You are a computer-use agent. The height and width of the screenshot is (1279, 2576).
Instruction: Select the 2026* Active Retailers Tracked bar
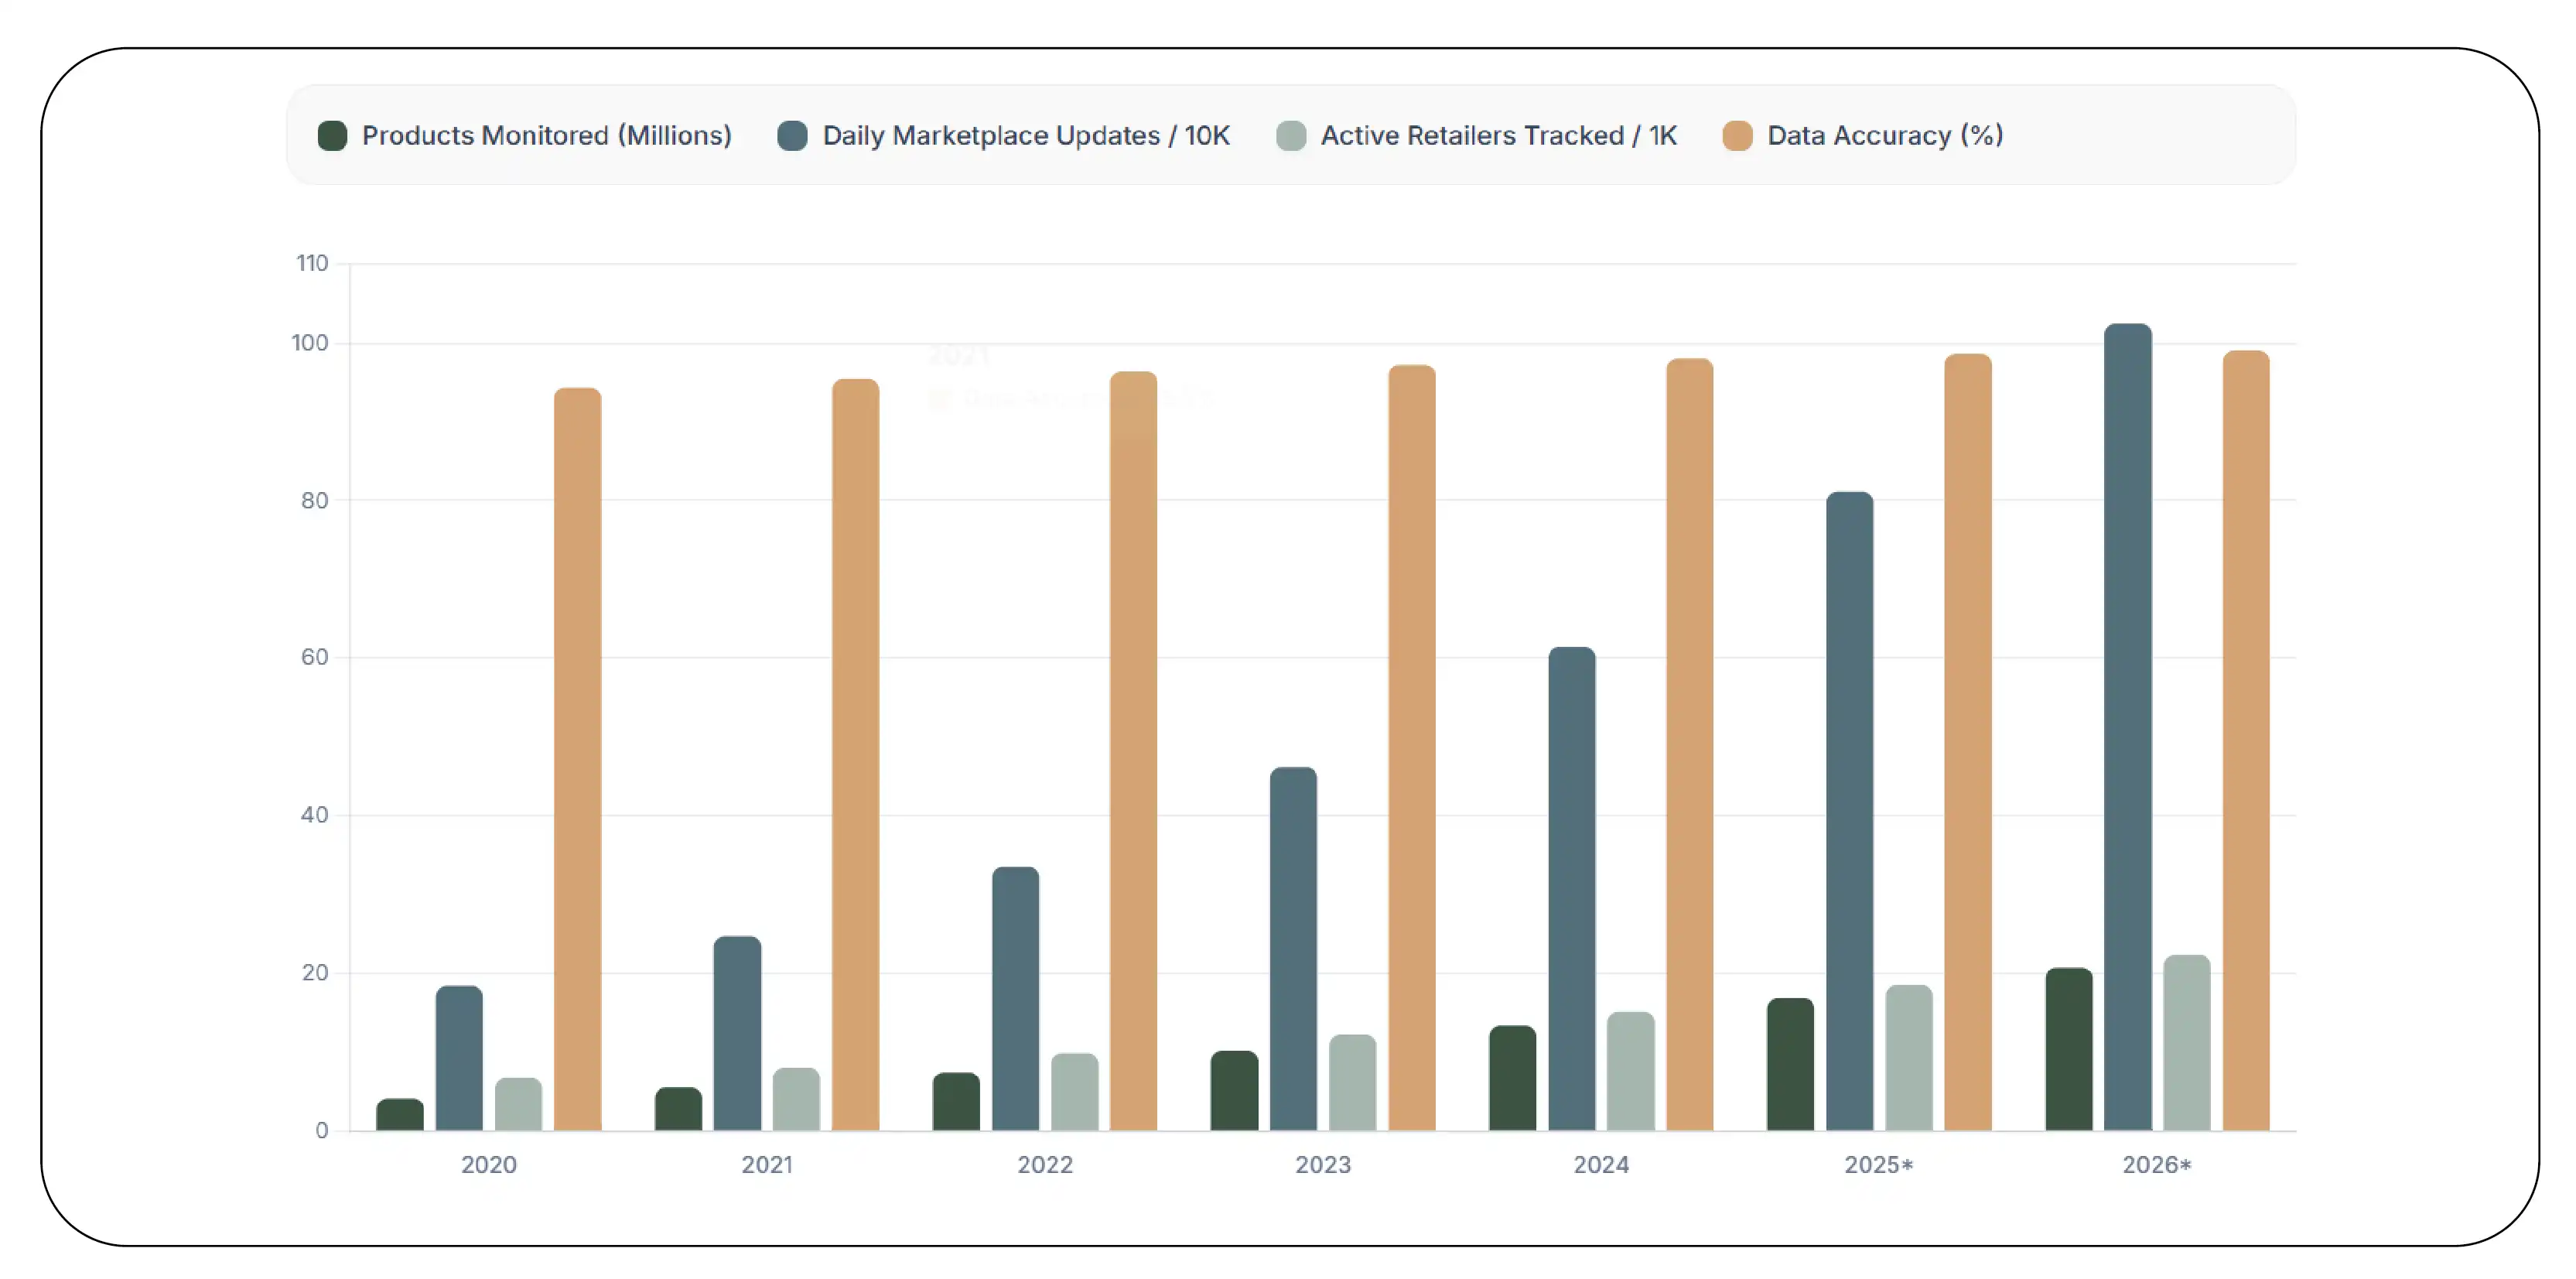(x=2186, y=1043)
